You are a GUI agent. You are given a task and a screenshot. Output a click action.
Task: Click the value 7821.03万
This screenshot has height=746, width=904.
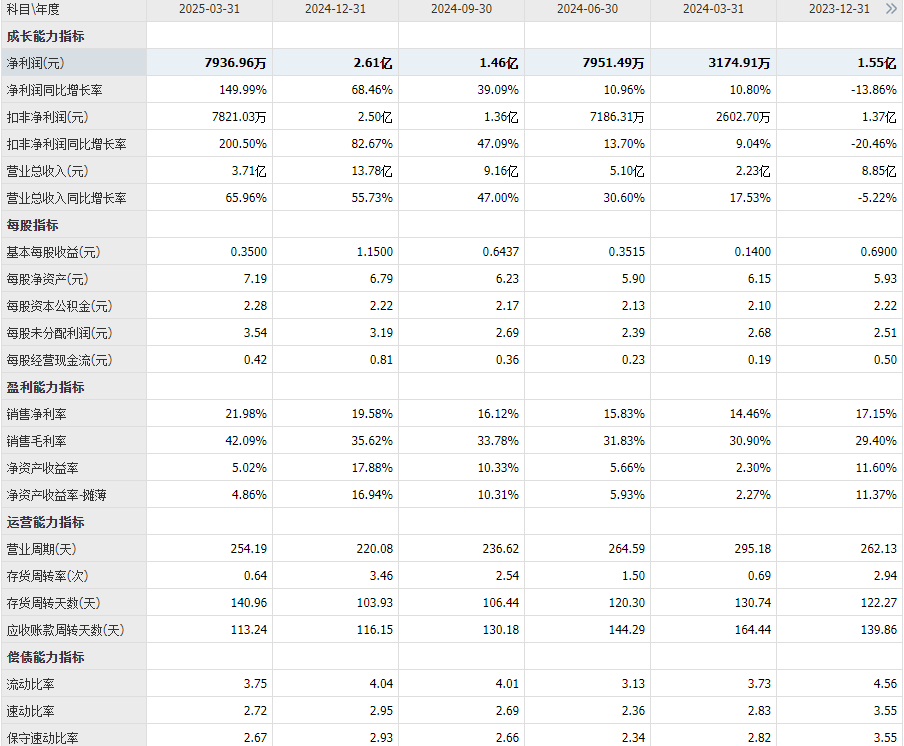tap(239, 117)
